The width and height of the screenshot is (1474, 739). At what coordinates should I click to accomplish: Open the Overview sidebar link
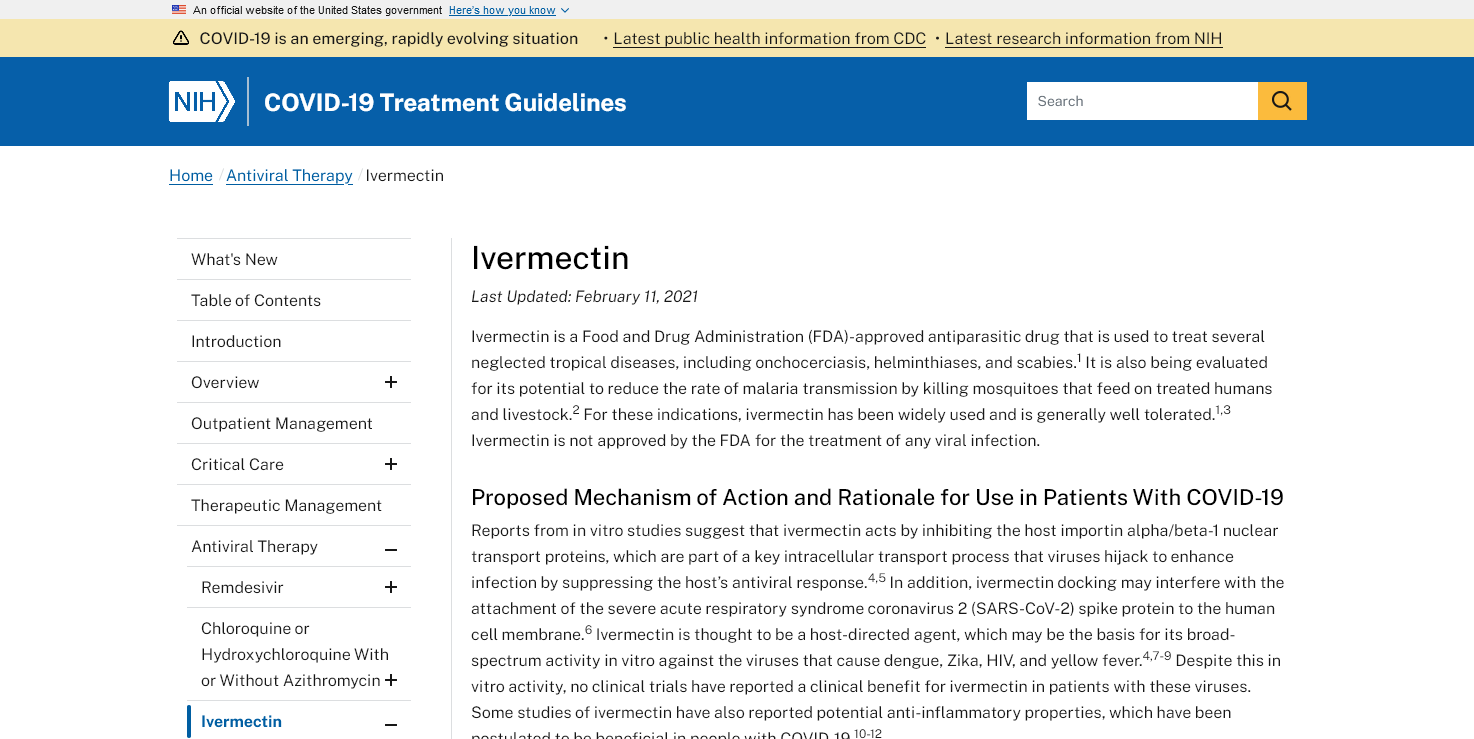pos(225,382)
